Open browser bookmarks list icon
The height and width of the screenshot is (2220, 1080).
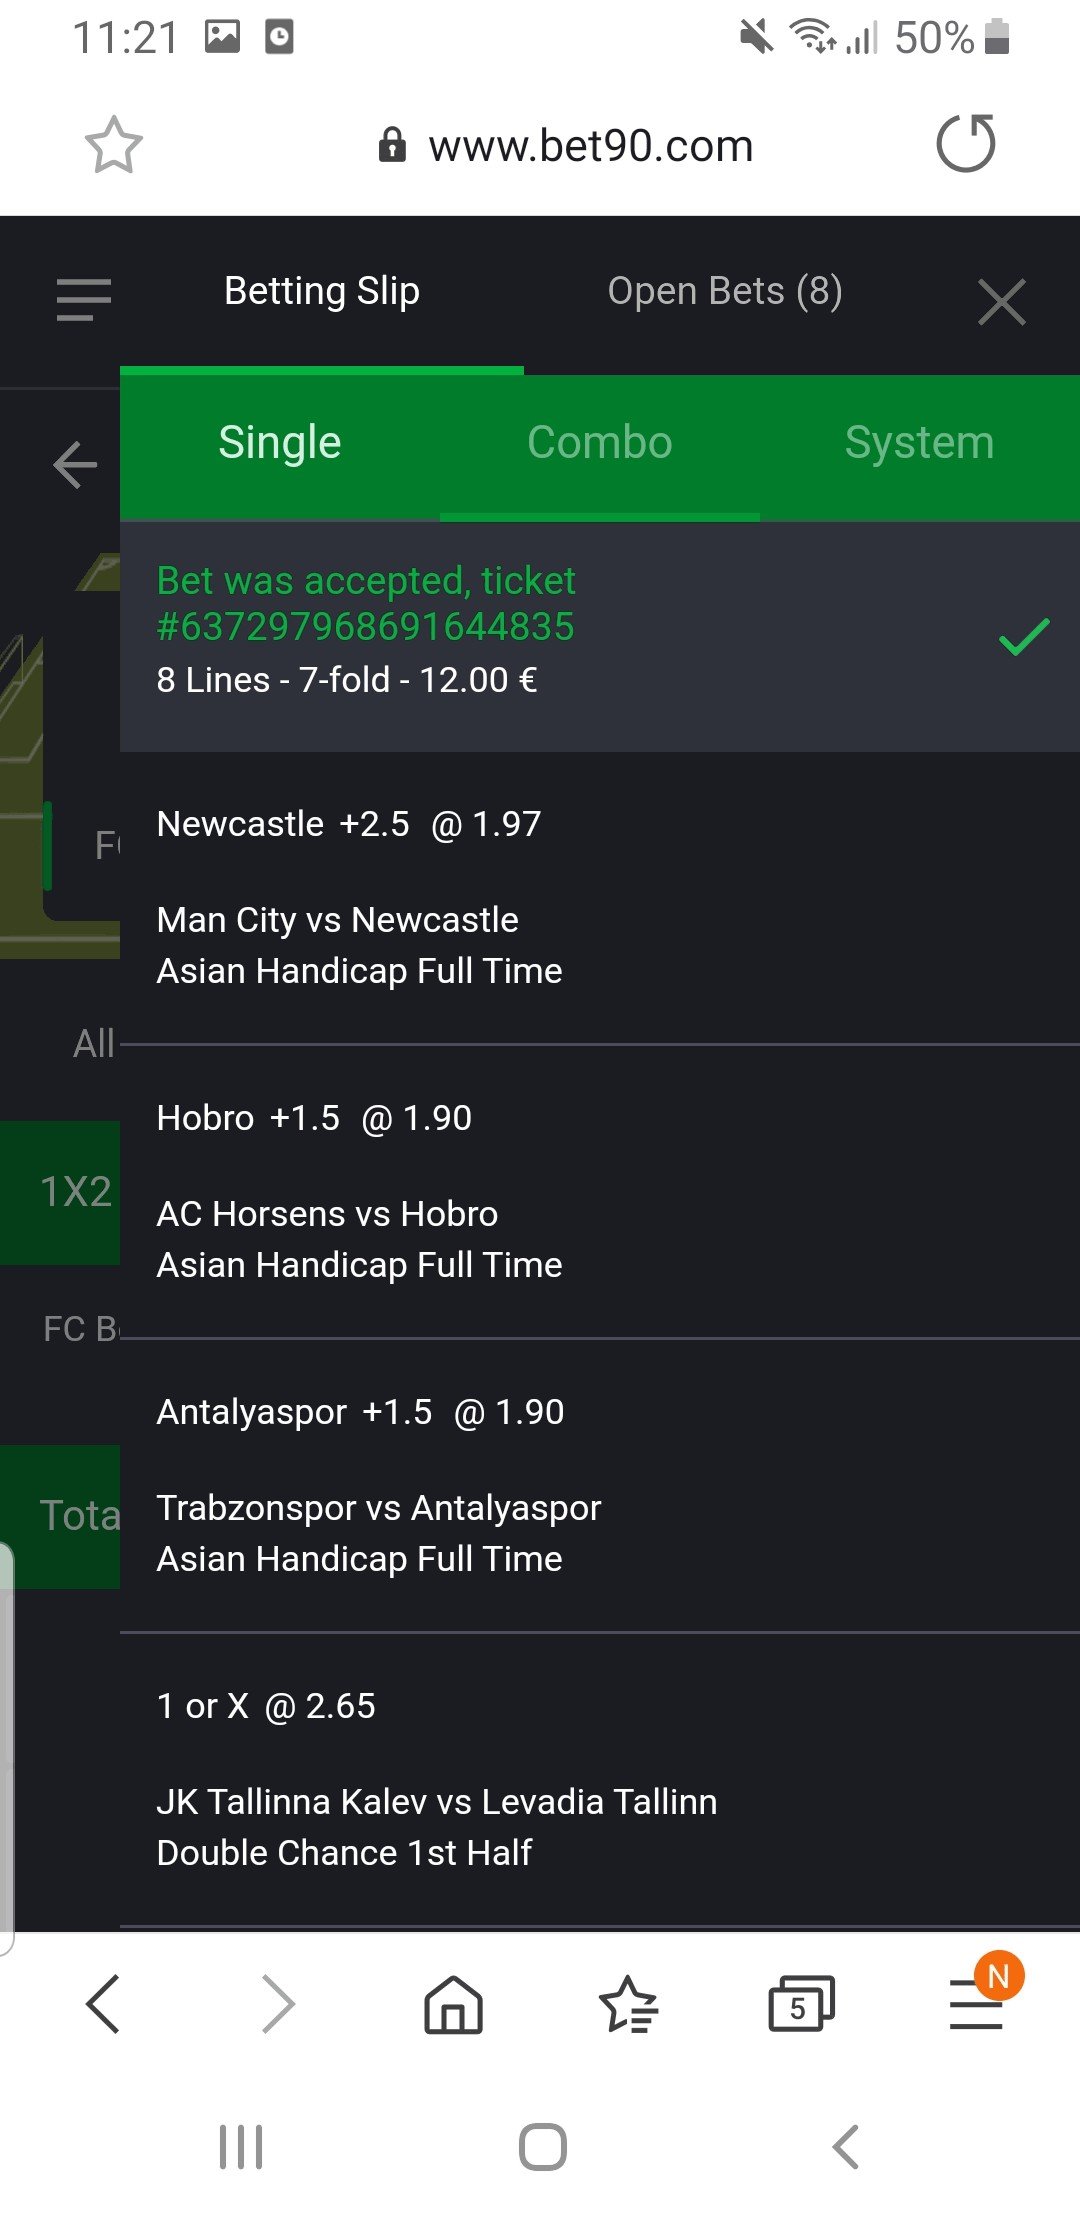628,2004
